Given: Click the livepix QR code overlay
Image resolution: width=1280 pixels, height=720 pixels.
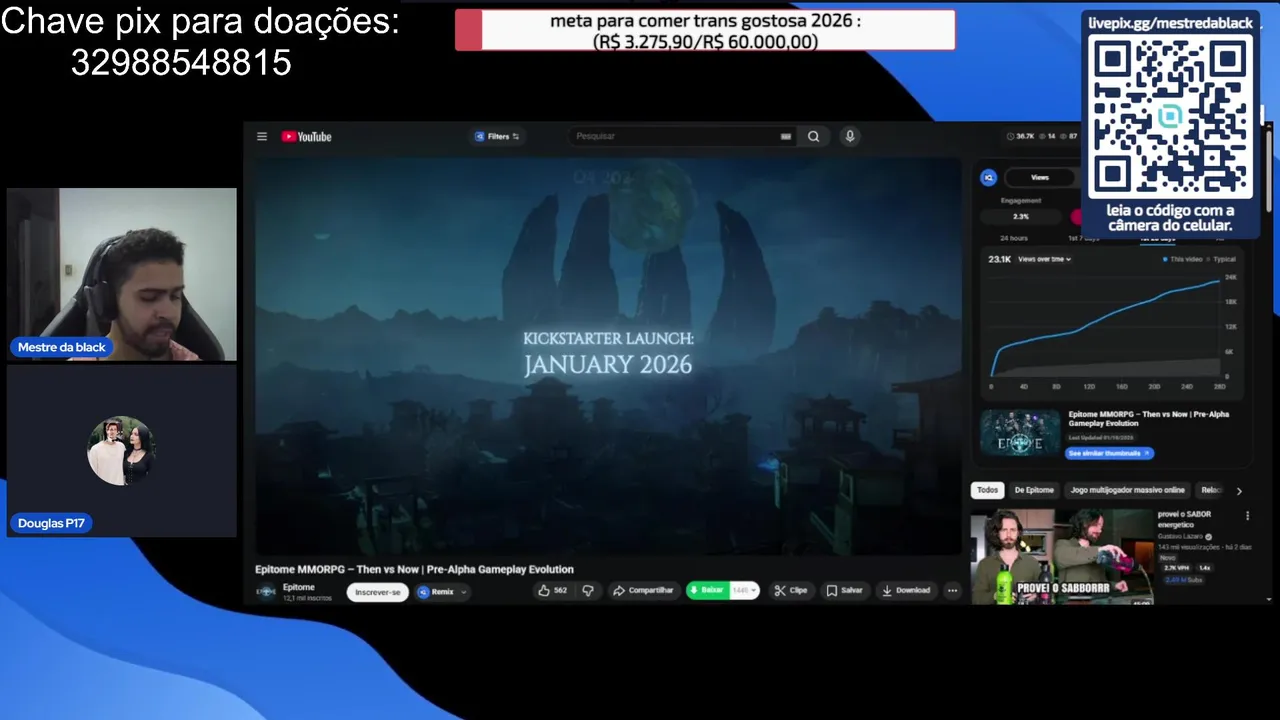Looking at the screenshot, I should click(1170, 118).
